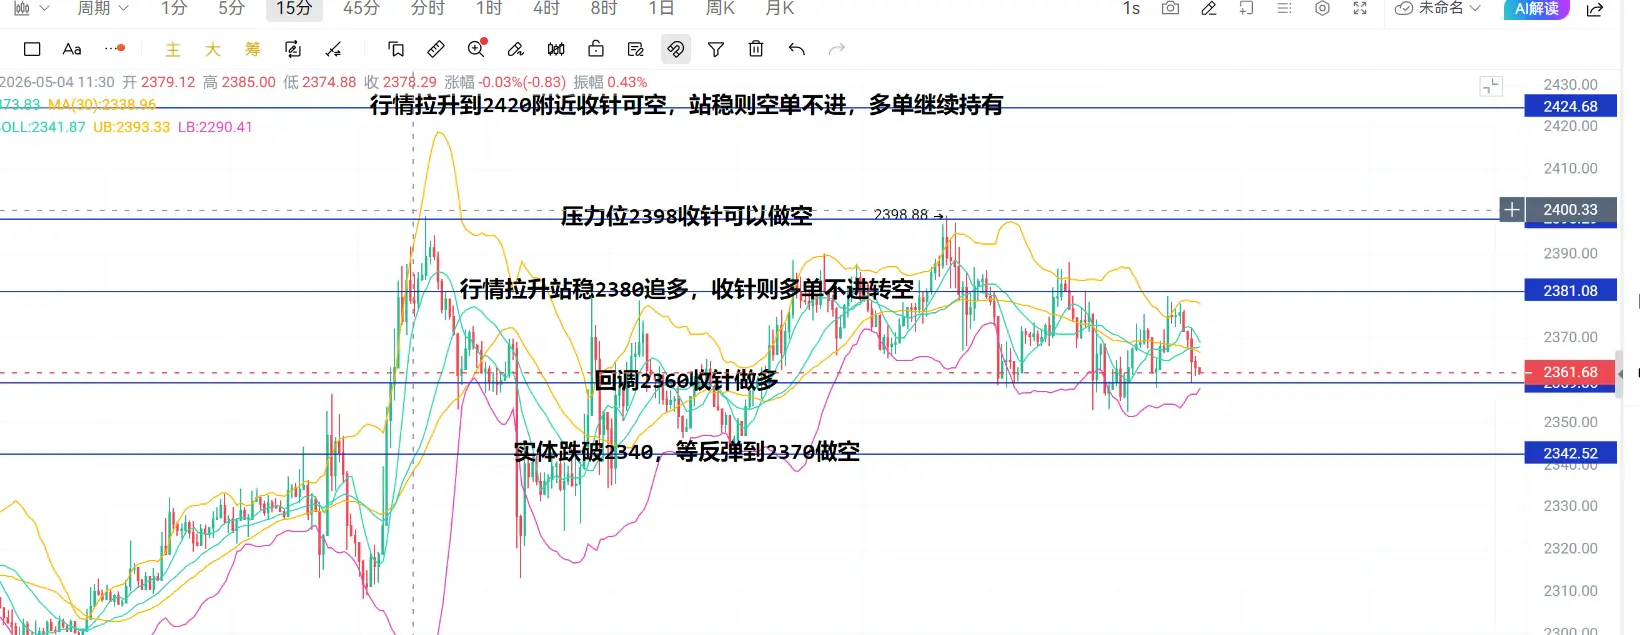Click the UB:2393.33 Bollinger label
The height and width of the screenshot is (635, 1640).
(131, 127)
